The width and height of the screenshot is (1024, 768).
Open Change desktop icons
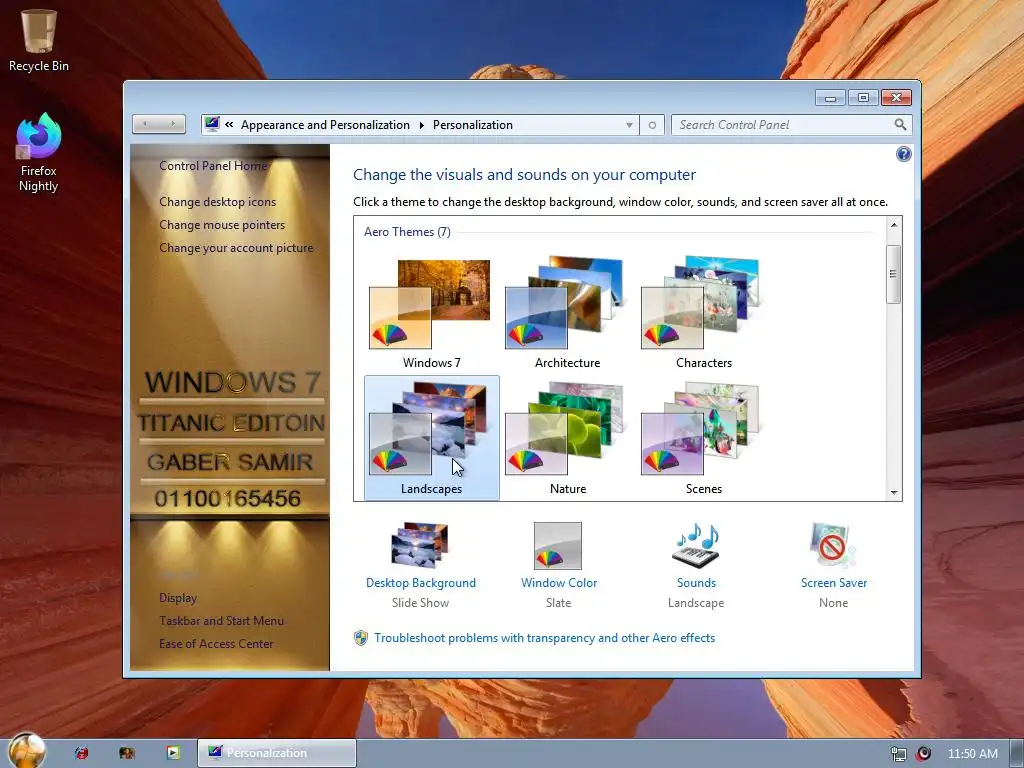(217, 202)
